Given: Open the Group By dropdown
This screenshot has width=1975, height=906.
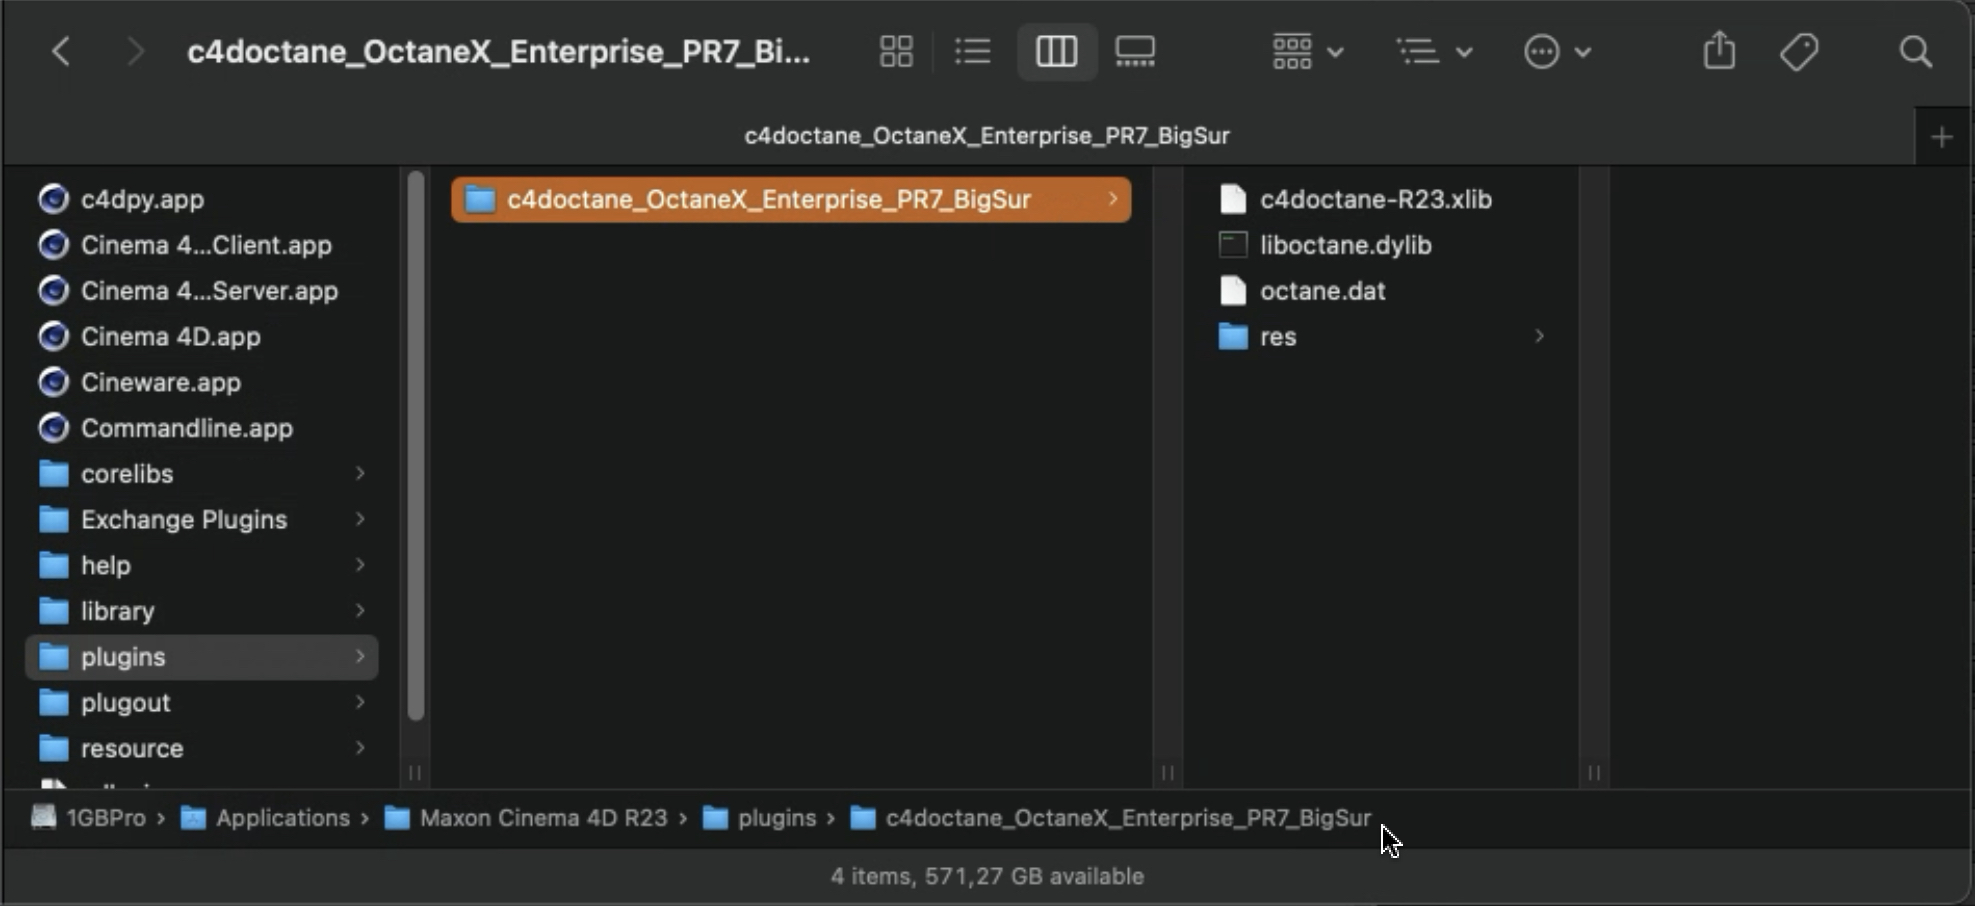Looking at the screenshot, I should pos(1307,51).
